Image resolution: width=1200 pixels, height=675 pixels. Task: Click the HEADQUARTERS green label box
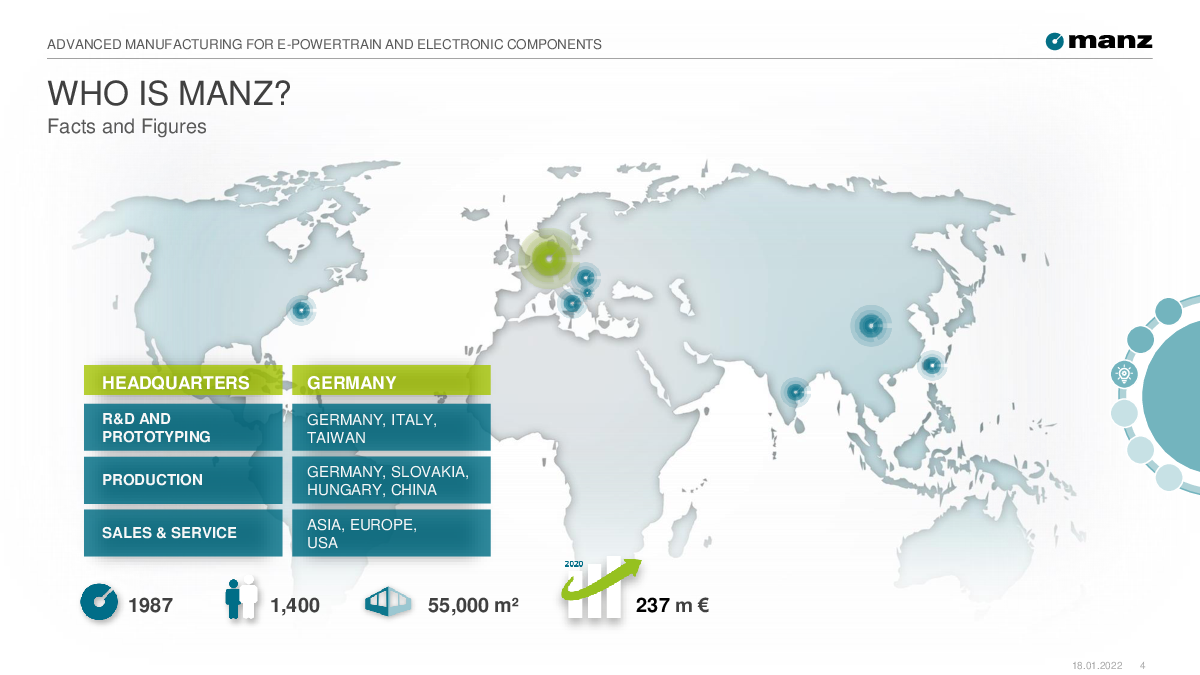(x=183, y=382)
